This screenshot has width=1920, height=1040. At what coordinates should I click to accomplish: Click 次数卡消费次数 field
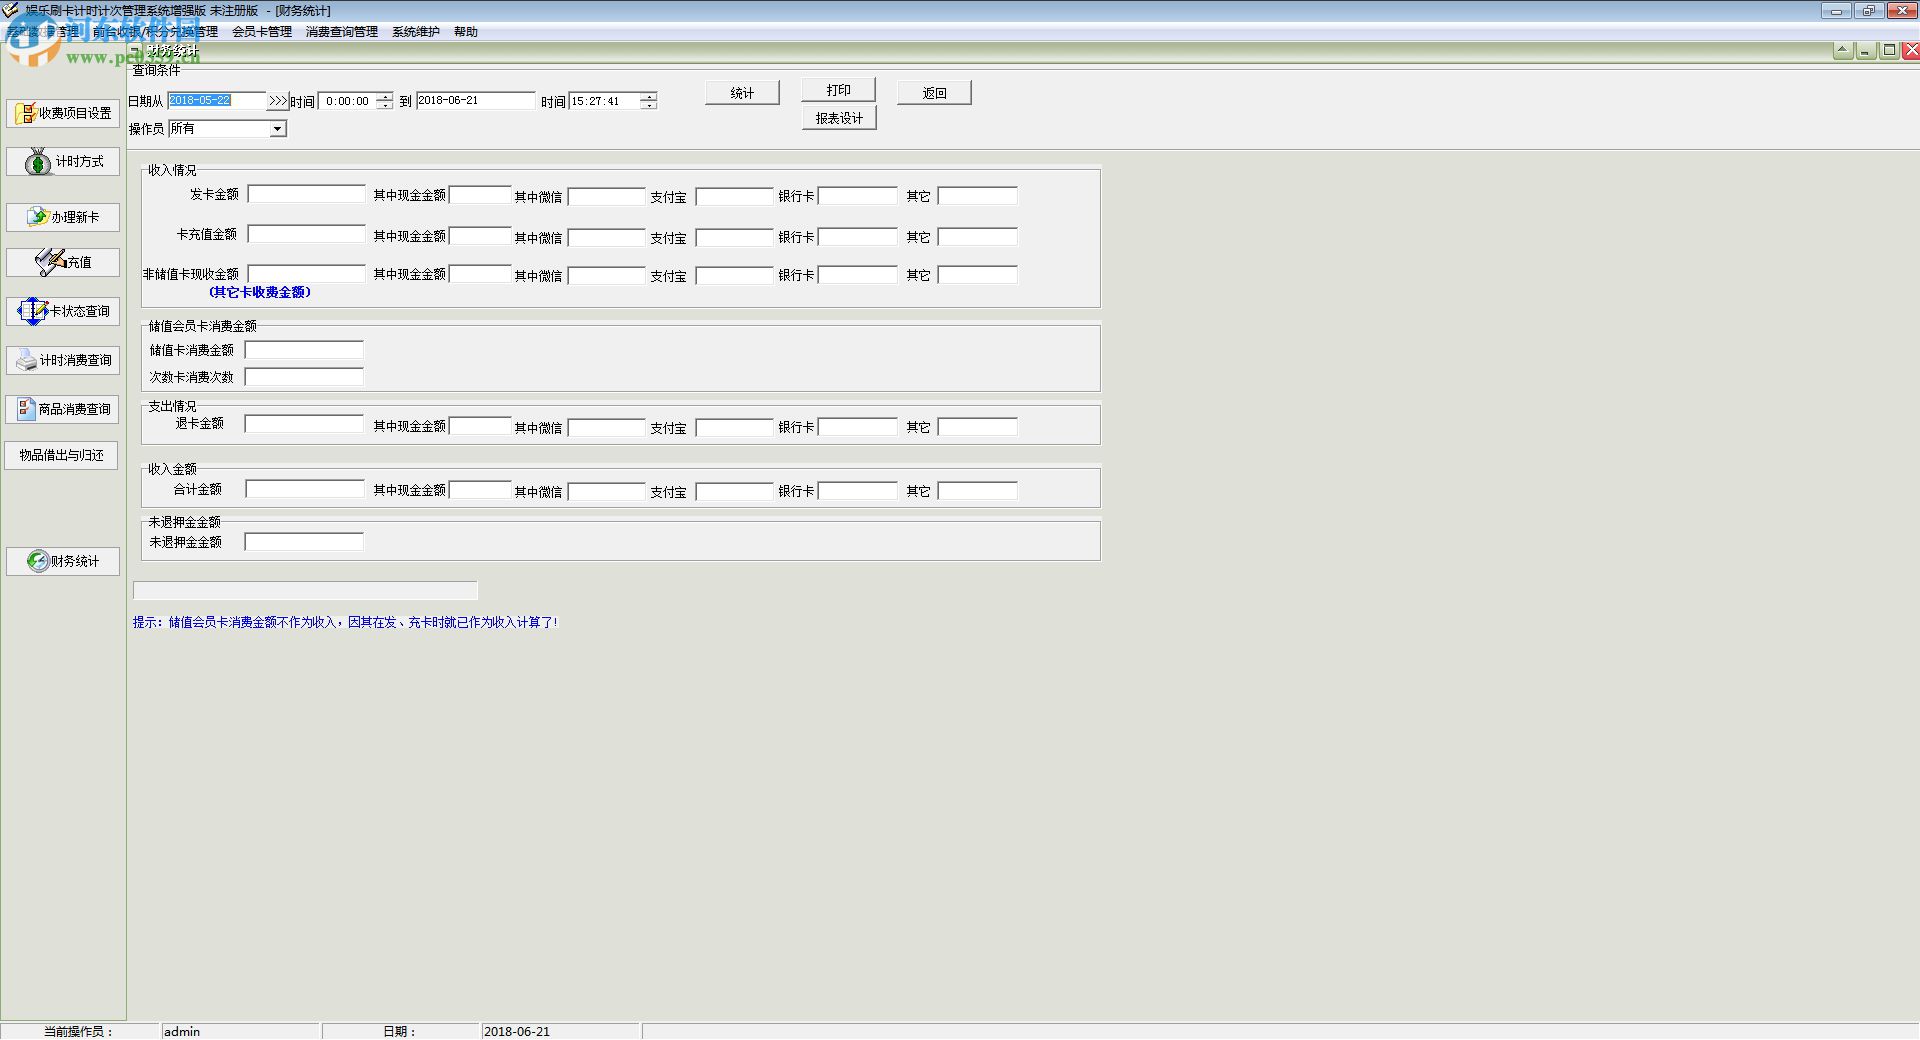pyautogui.click(x=304, y=377)
